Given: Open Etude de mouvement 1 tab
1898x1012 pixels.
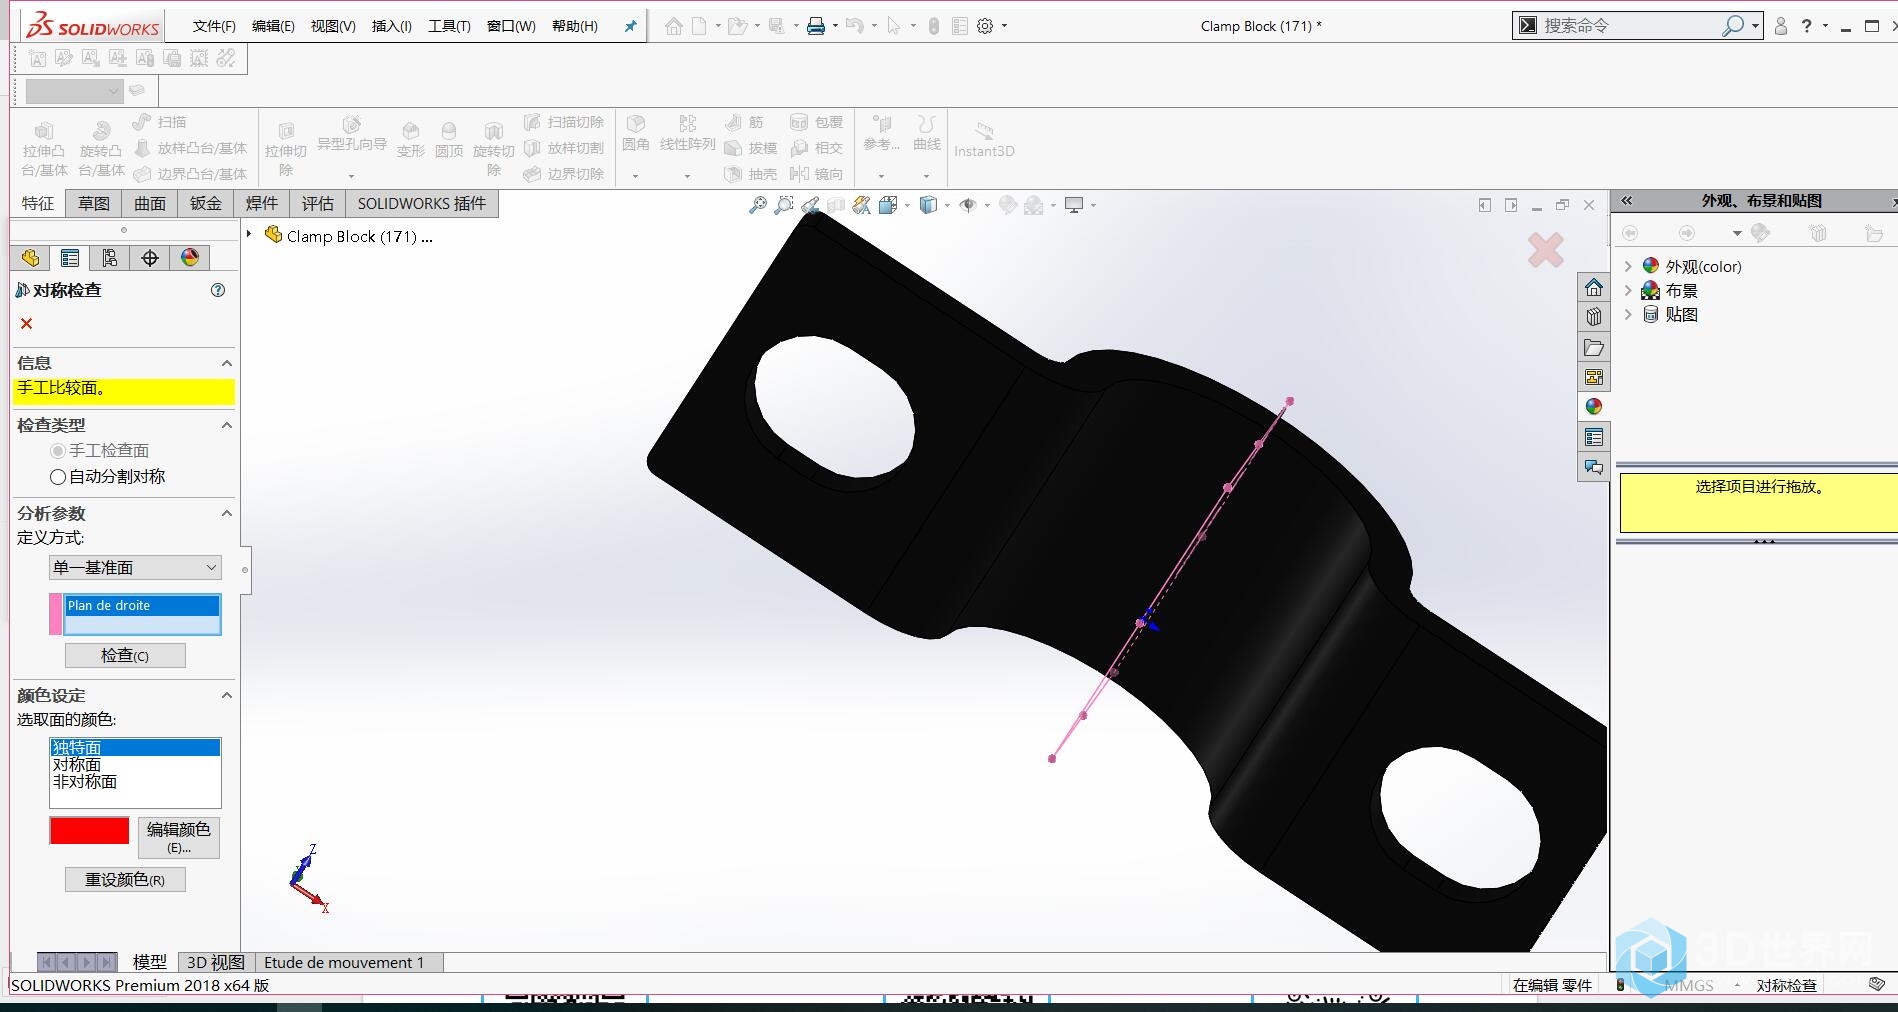Looking at the screenshot, I should coord(344,962).
